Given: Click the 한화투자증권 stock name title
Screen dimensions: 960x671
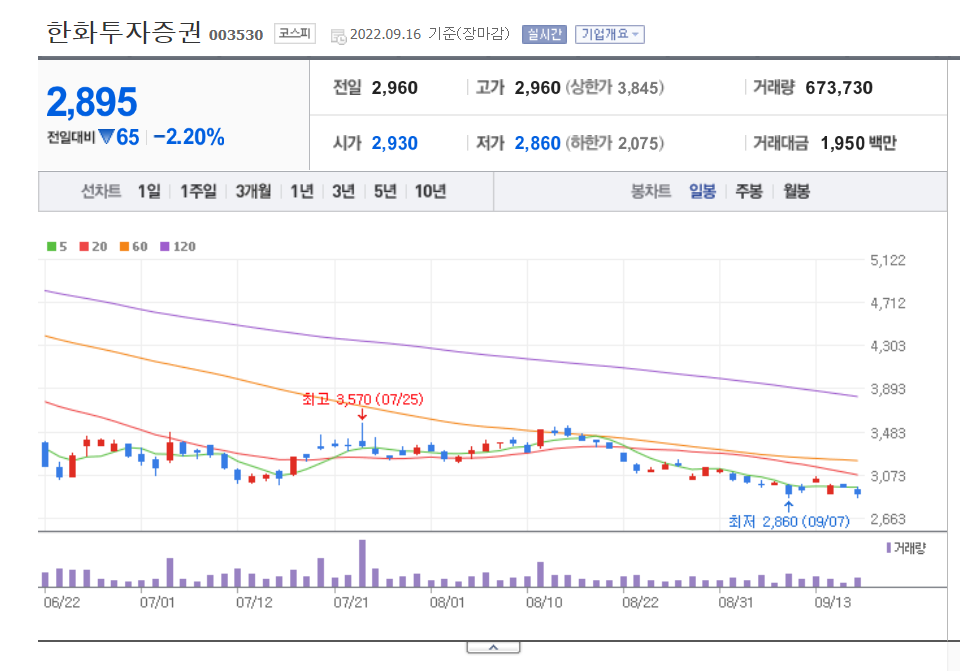Looking at the screenshot, I should tap(124, 32).
